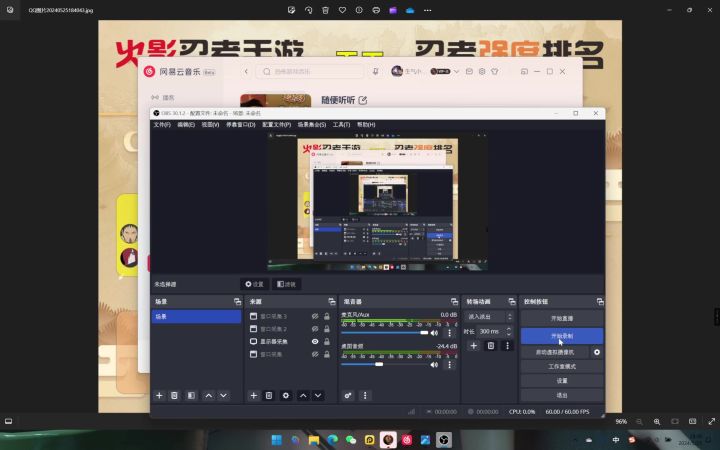The height and width of the screenshot is (450, 720).
Task: Toggle the lock on 窗口采集 3 source
Action: tap(327, 316)
